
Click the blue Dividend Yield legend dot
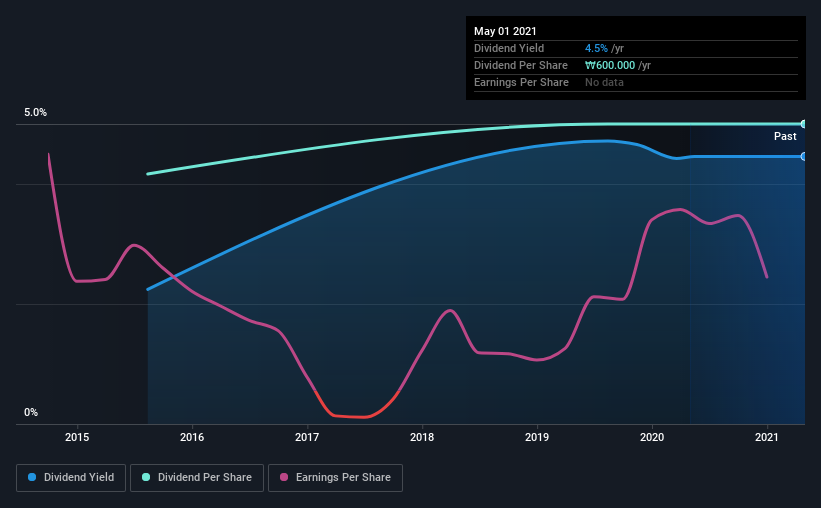click(32, 477)
